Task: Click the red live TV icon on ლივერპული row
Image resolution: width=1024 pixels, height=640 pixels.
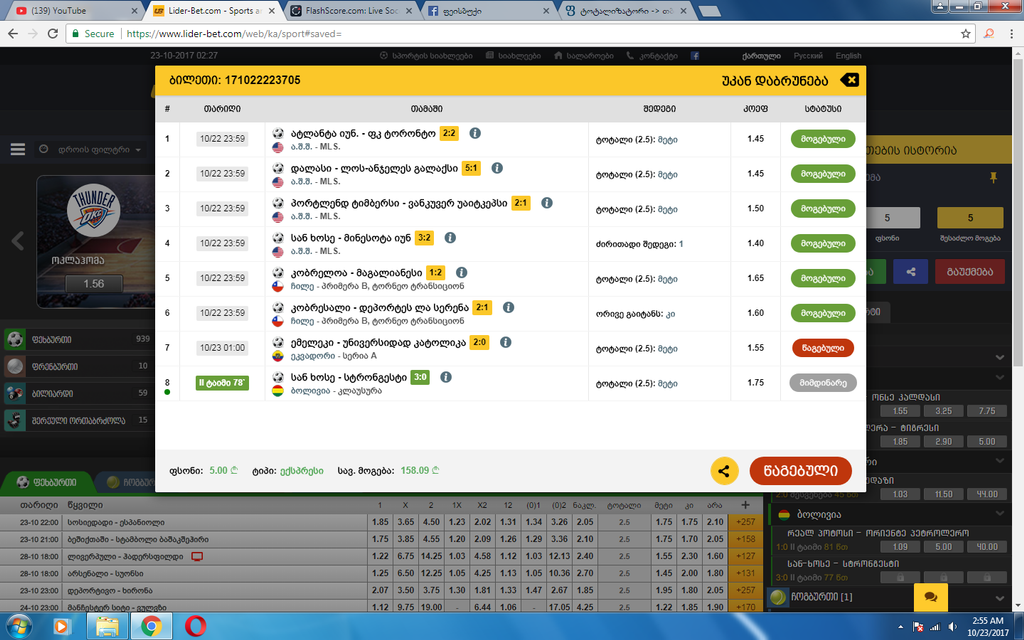Action: pyautogui.click(x=197, y=556)
